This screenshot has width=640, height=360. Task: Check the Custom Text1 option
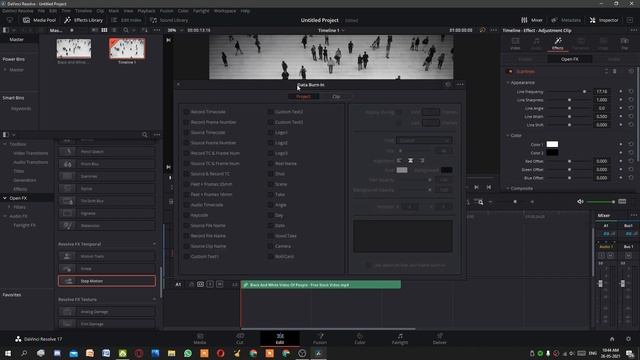187,256
